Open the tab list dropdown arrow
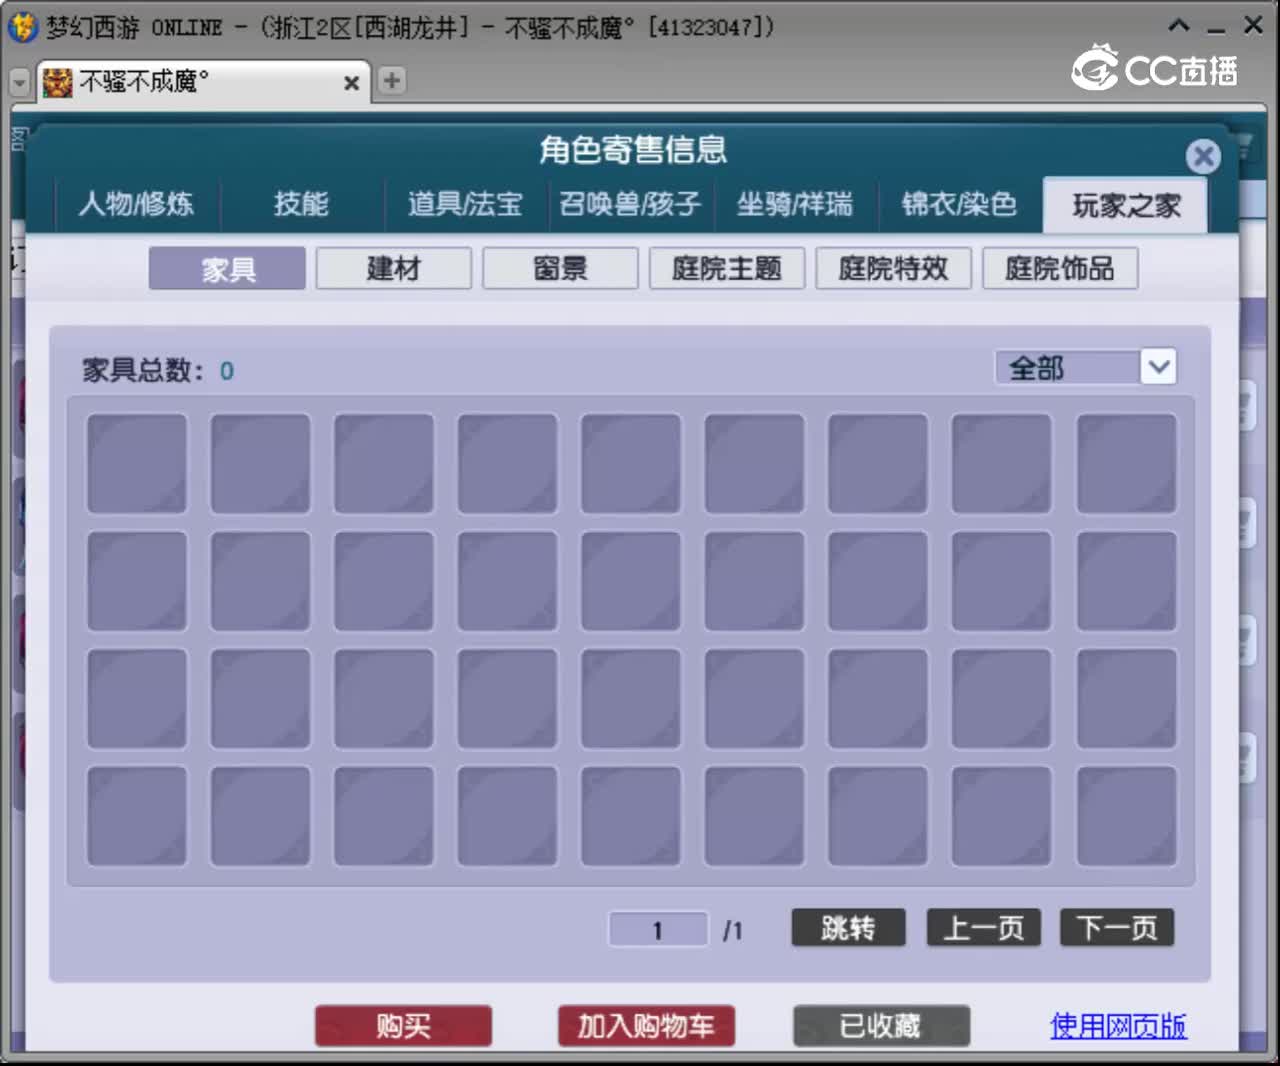The width and height of the screenshot is (1280, 1066). point(19,82)
